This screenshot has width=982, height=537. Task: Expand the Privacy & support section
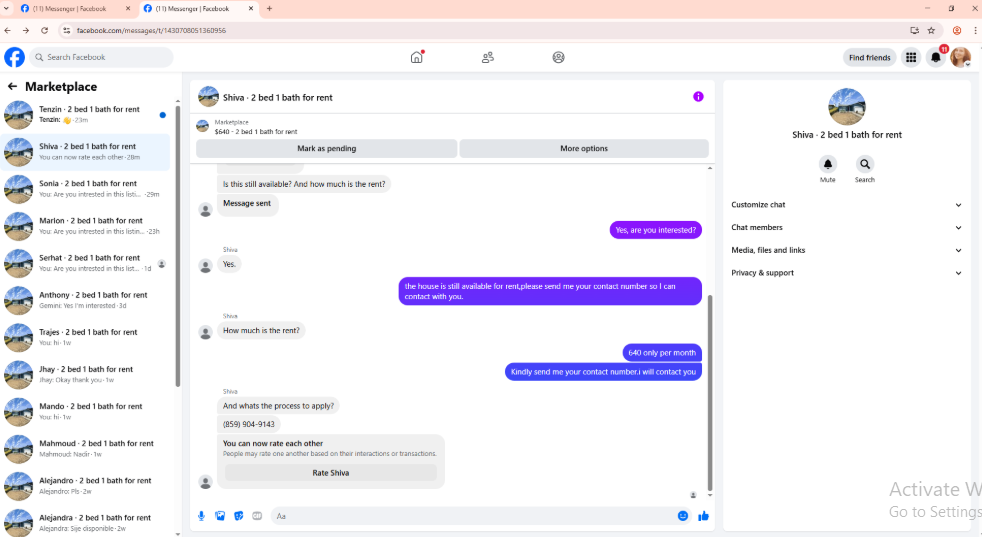click(846, 273)
